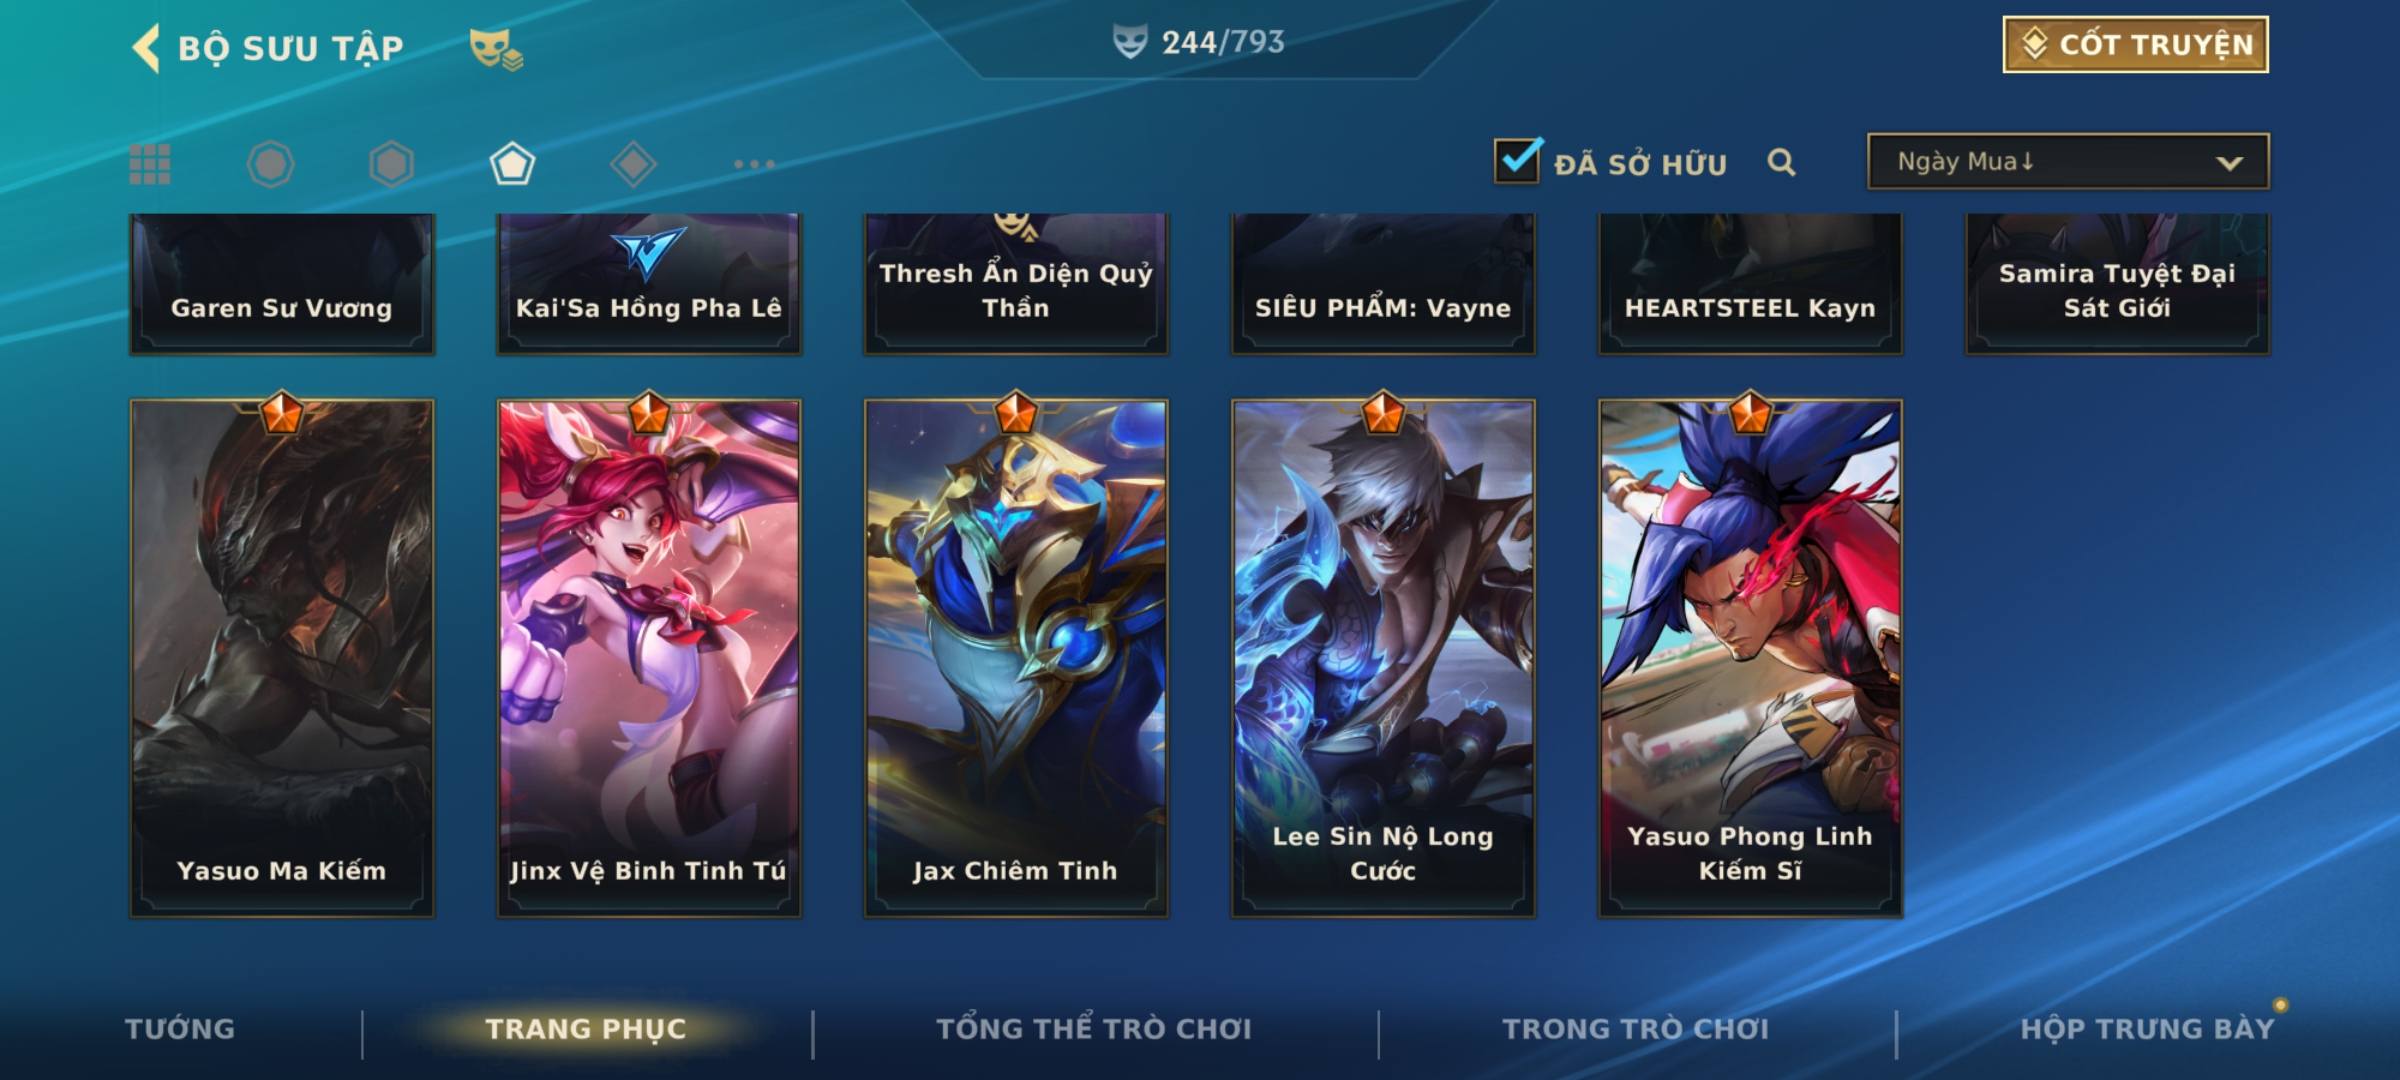The height and width of the screenshot is (1080, 2400).
Task: Select the all-skins grid filter icon
Action: coord(150,164)
